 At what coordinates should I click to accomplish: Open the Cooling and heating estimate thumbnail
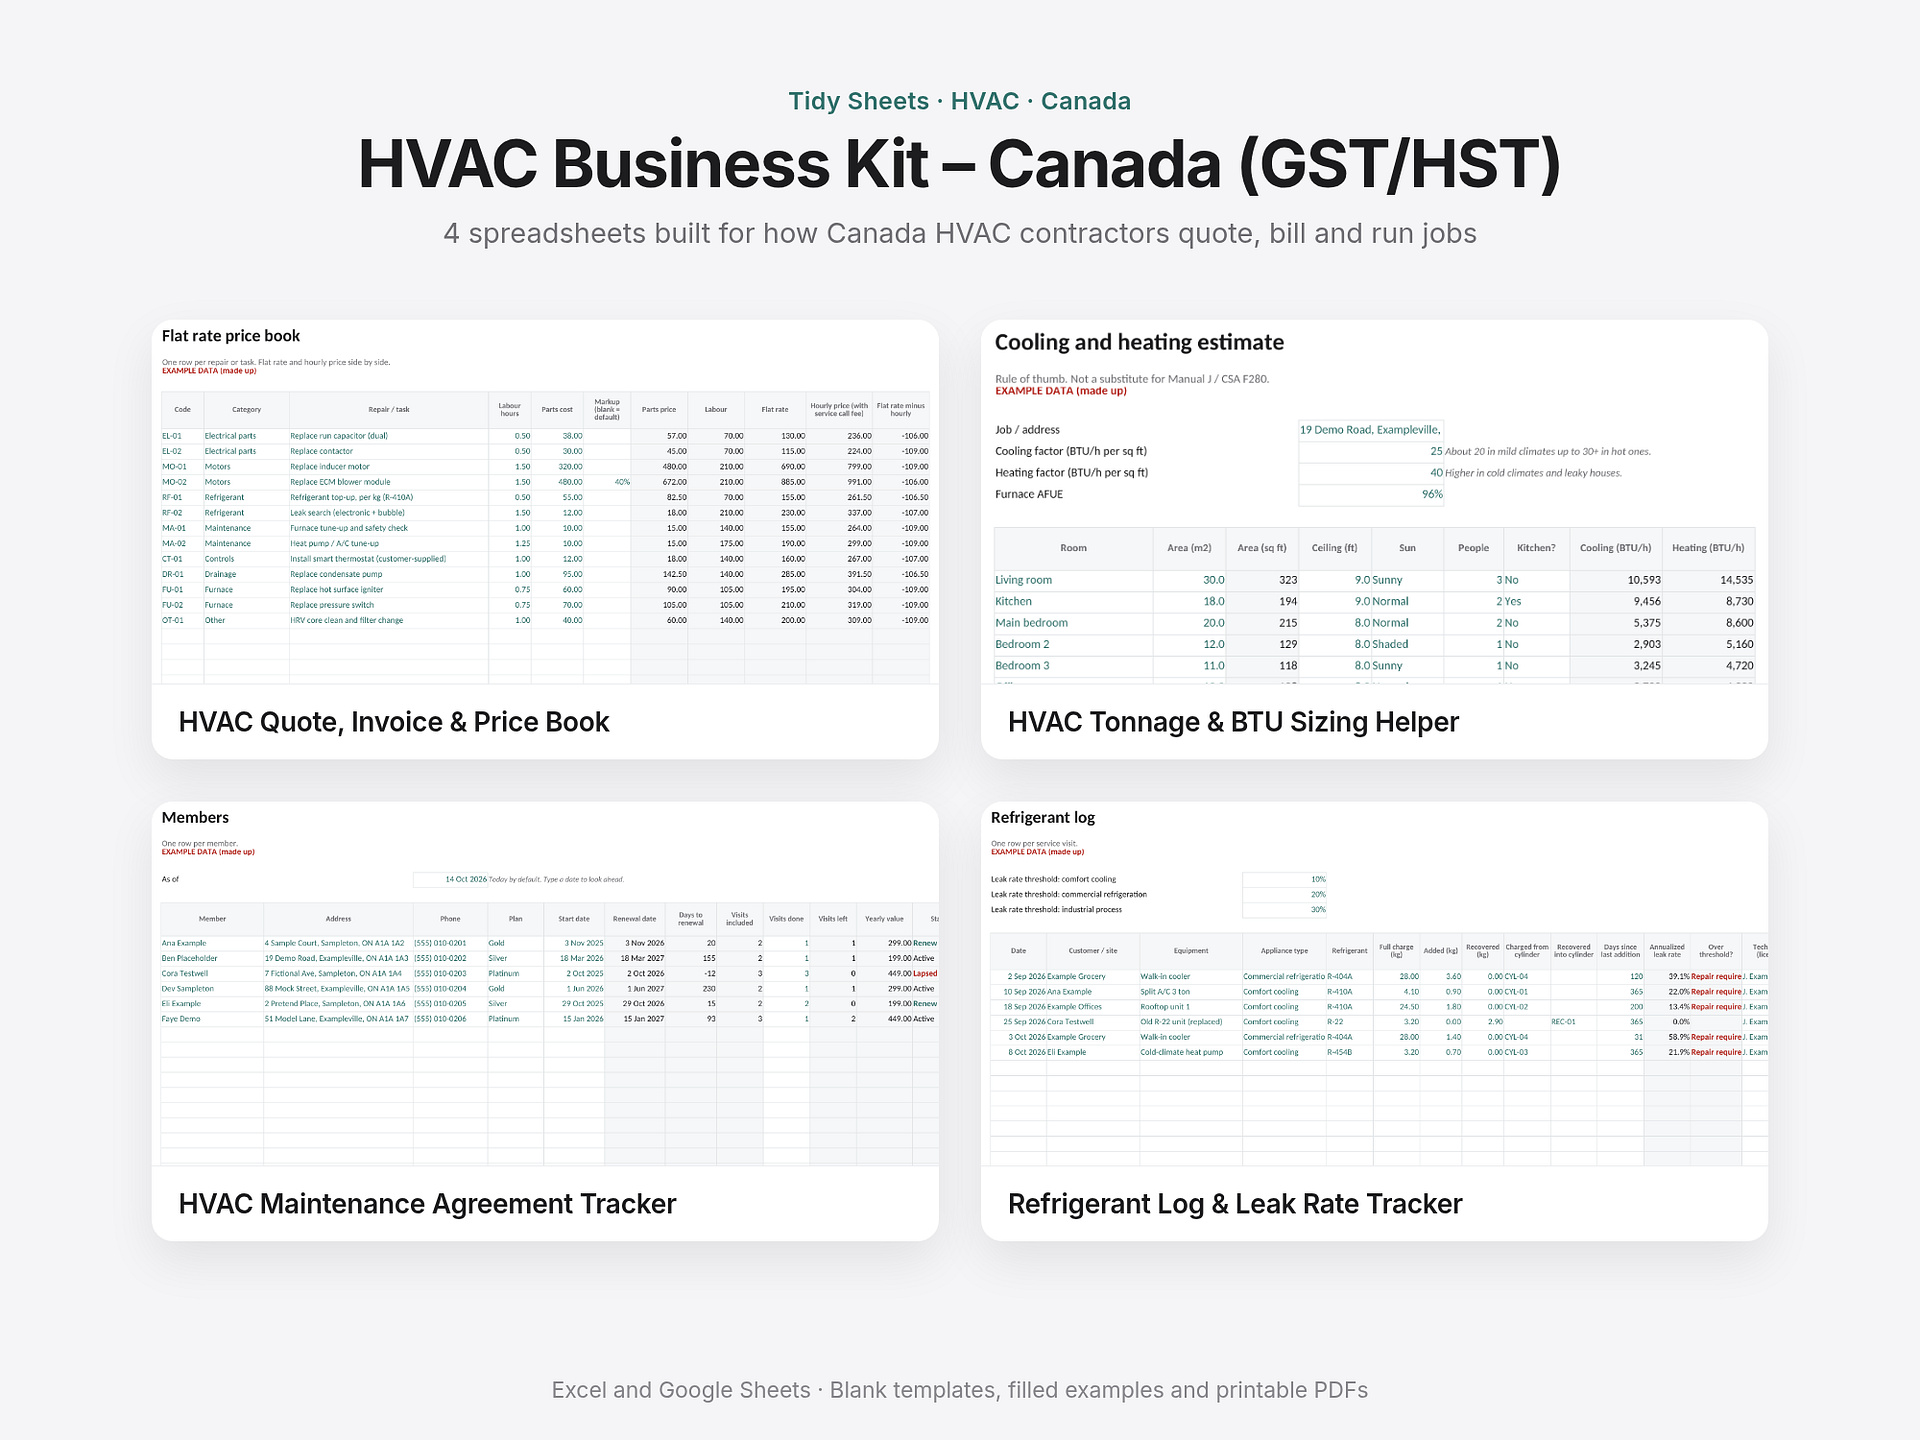click(1374, 502)
